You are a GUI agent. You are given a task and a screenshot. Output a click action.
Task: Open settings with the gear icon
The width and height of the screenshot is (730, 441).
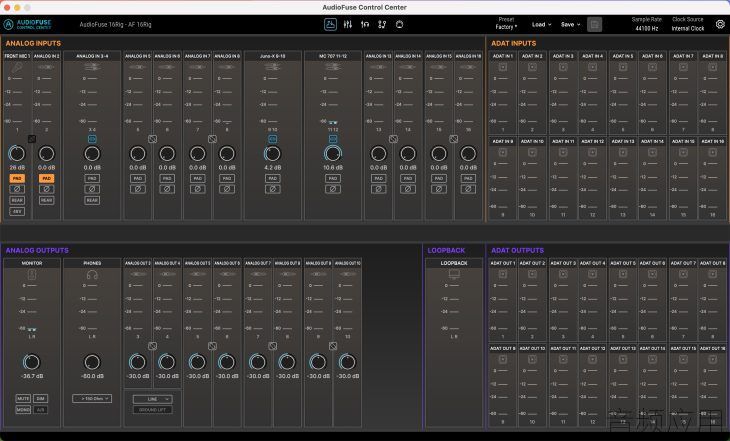point(720,24)
